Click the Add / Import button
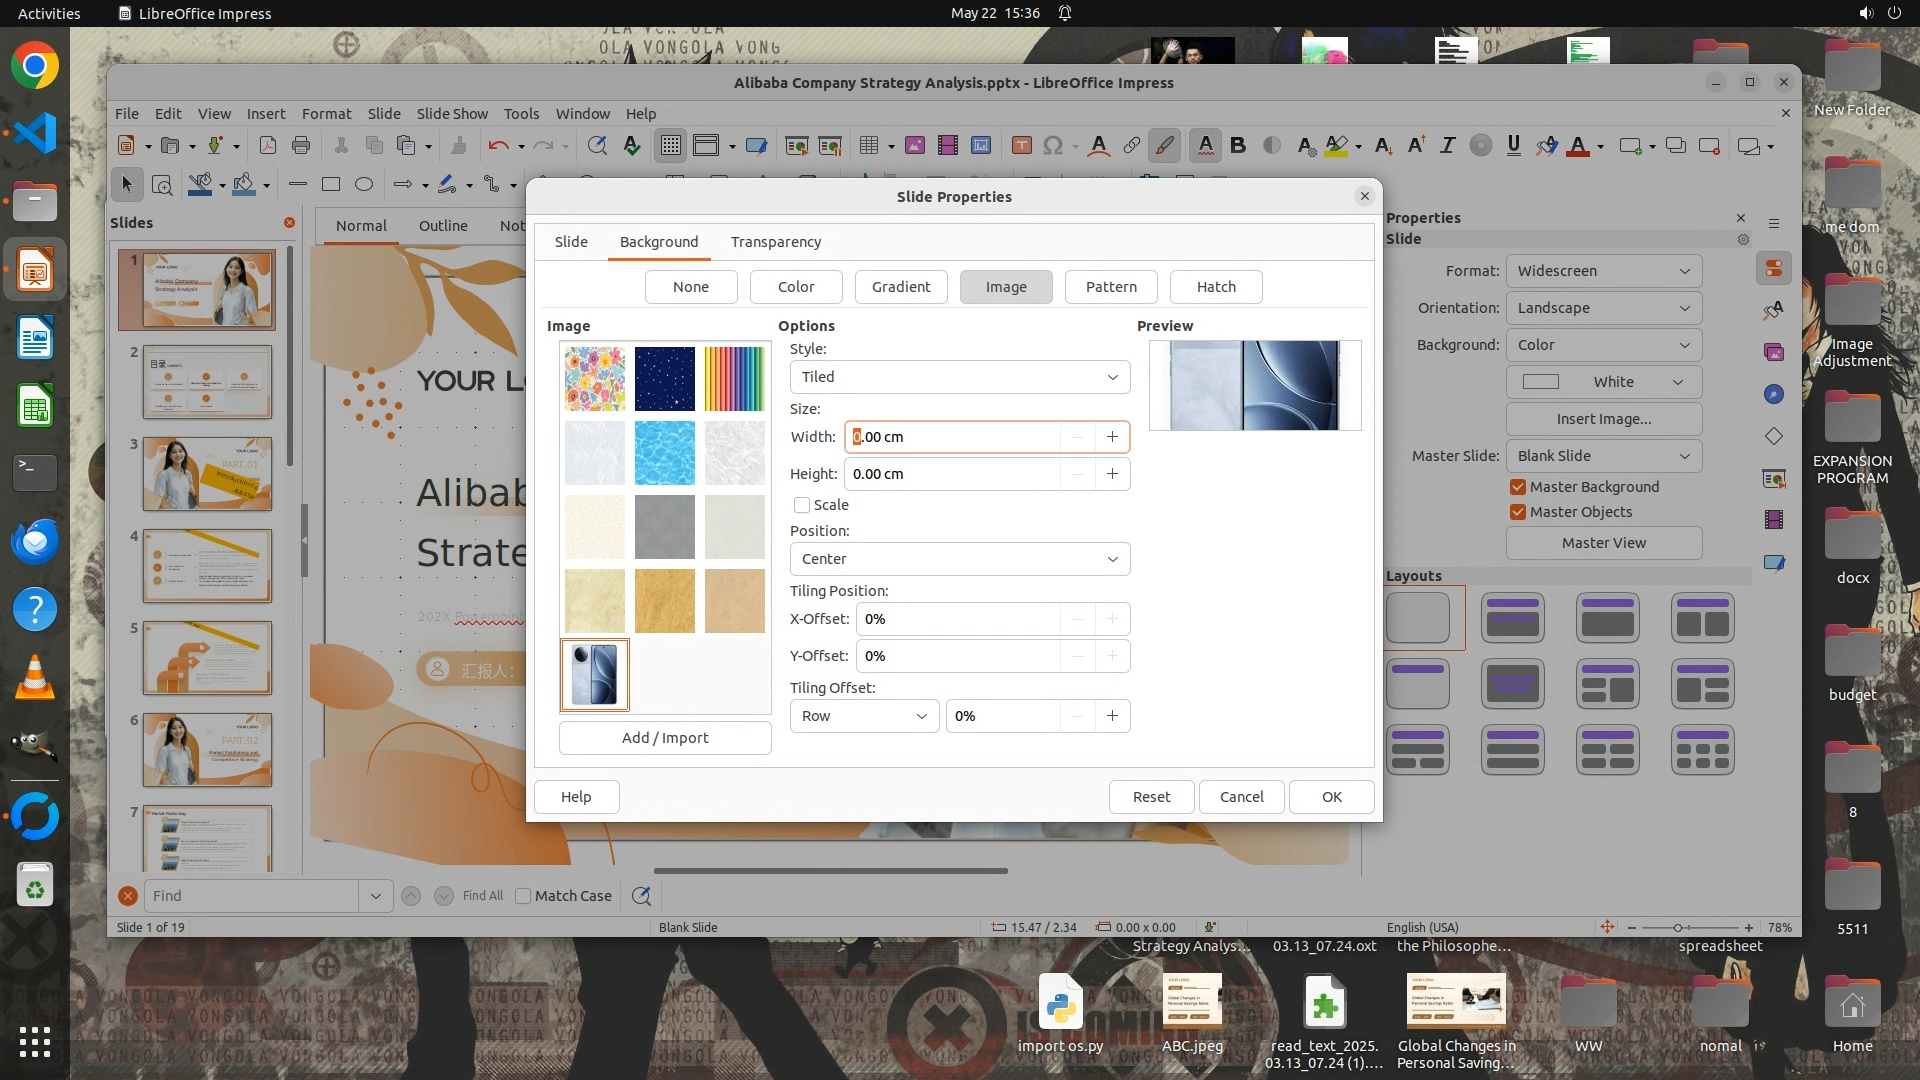The height and width of the screenshot is (1080, 1920). point(665,738)
